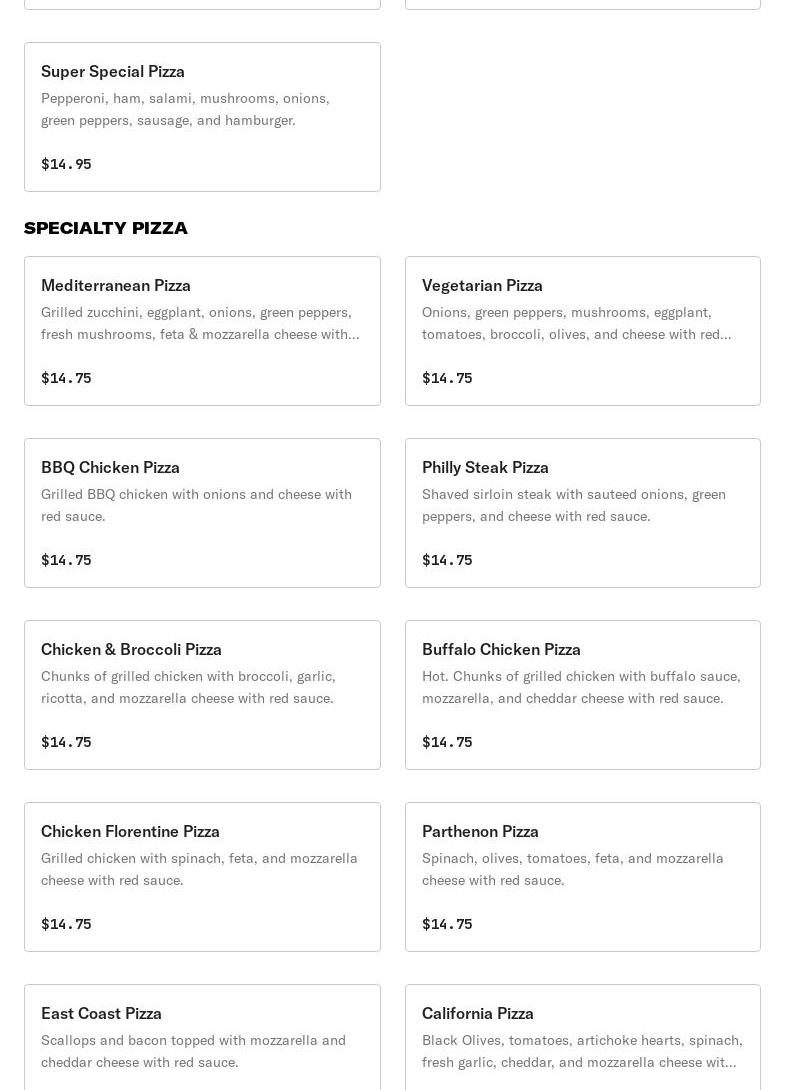Click the Philly Steak Pizza price
Image resolution: width=785 pixels, height=1090 pixels.
447,560
